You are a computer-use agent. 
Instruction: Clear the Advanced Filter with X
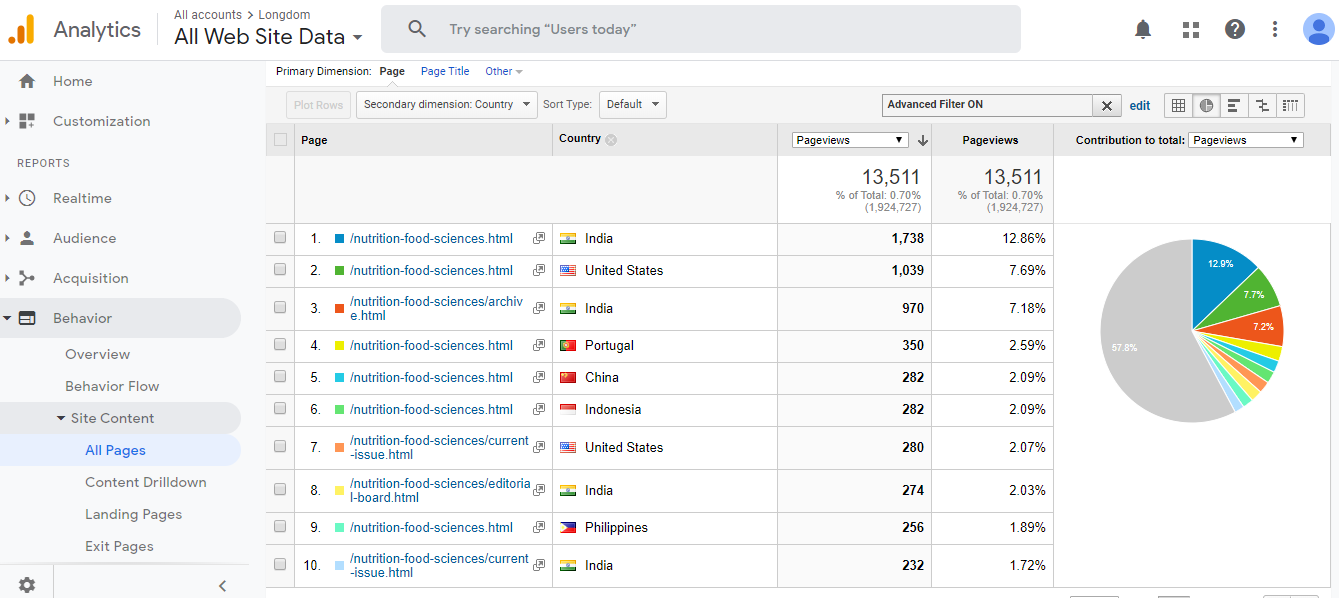point(1106,105)
